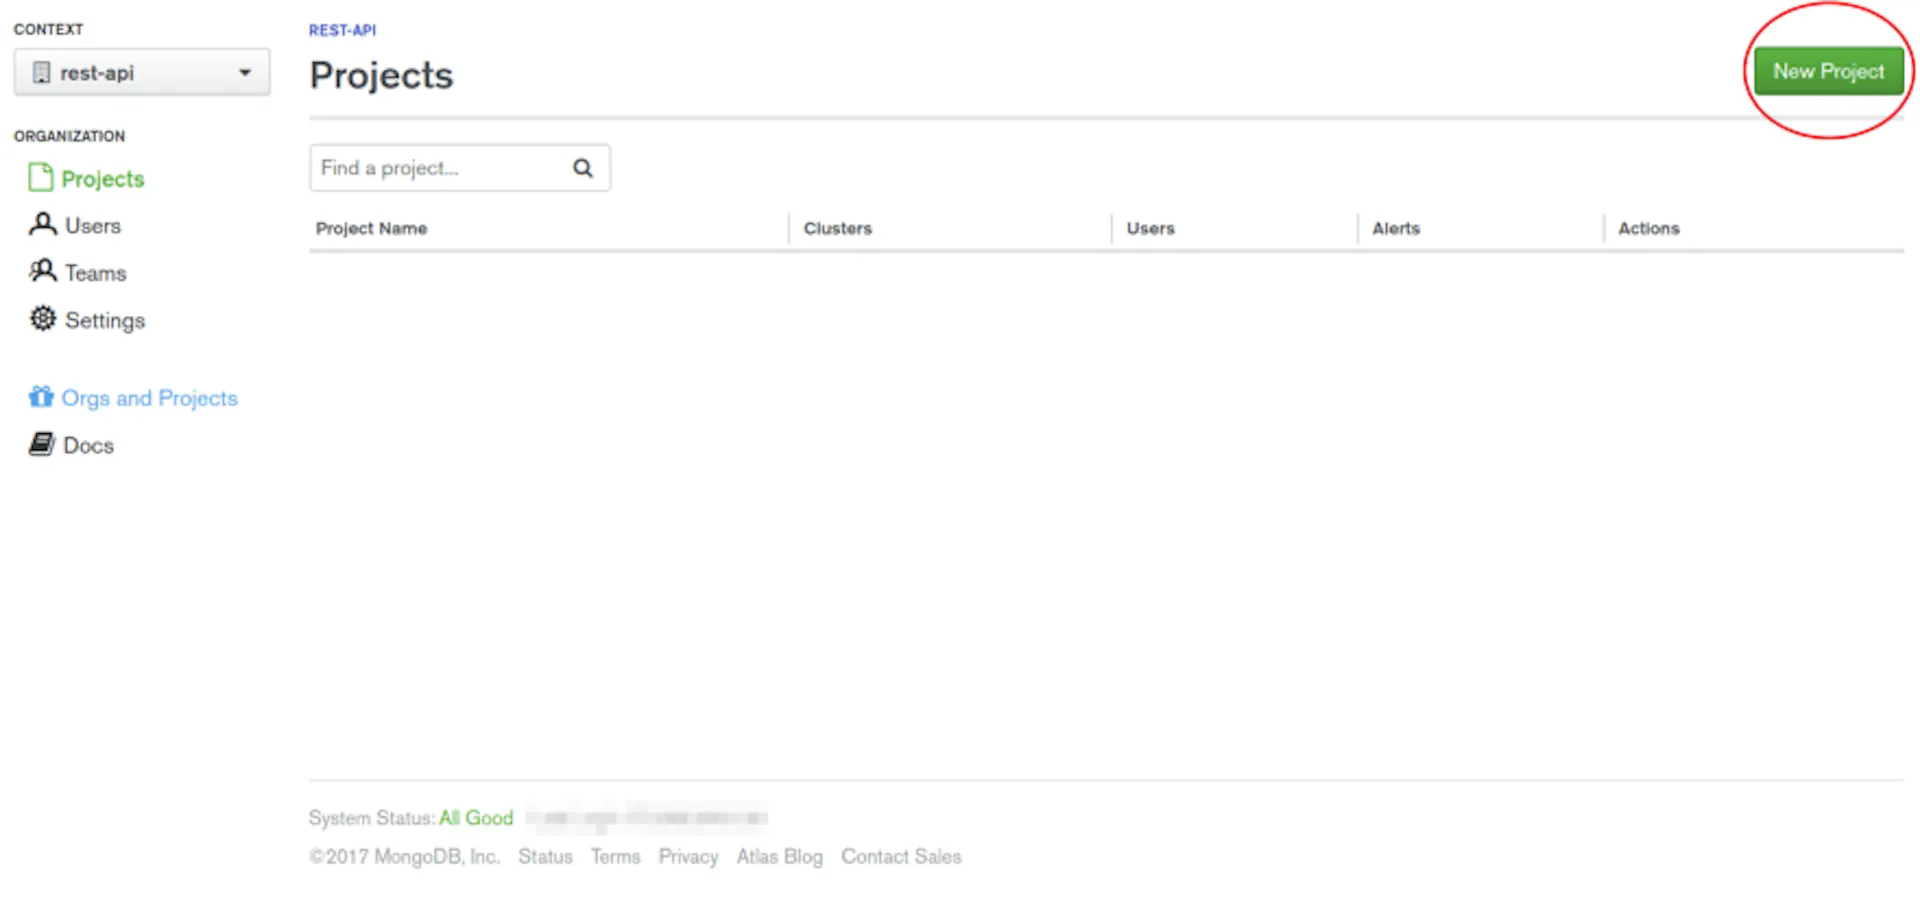Click the Users person icon
The height and width of the screenshot is (901, 1920).
(42, 224)
